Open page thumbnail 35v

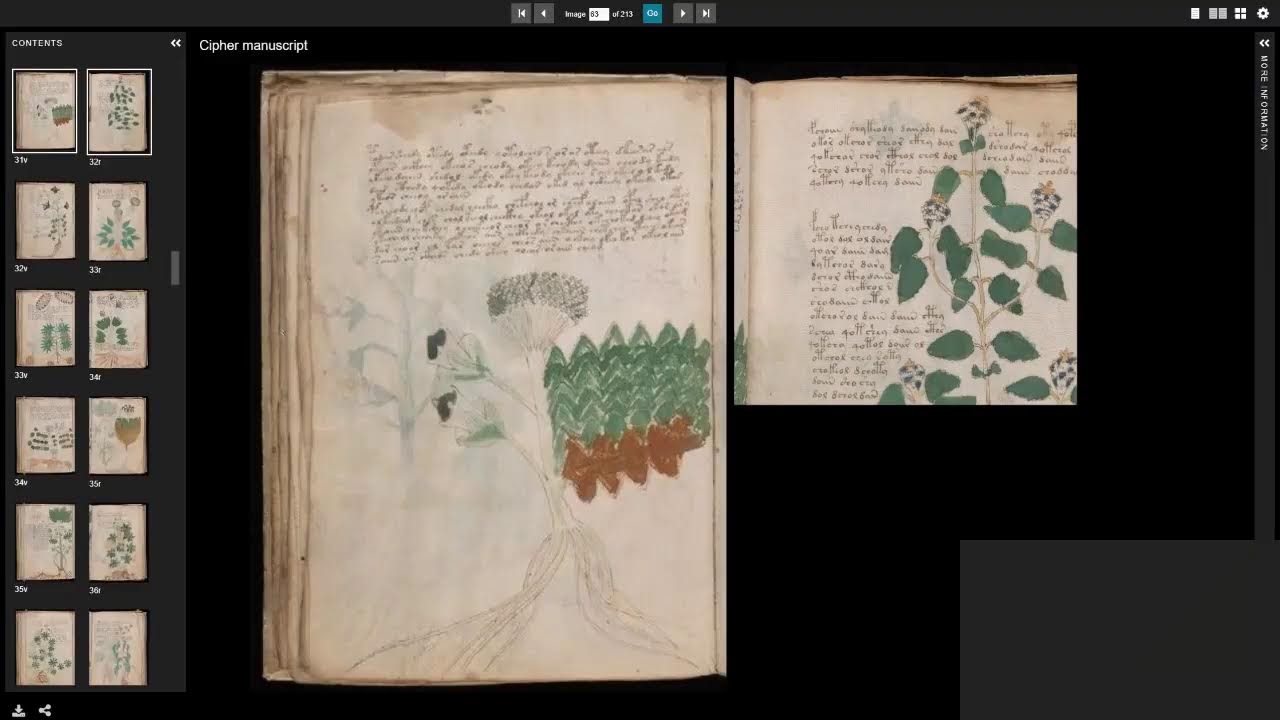tap(45, 543)
